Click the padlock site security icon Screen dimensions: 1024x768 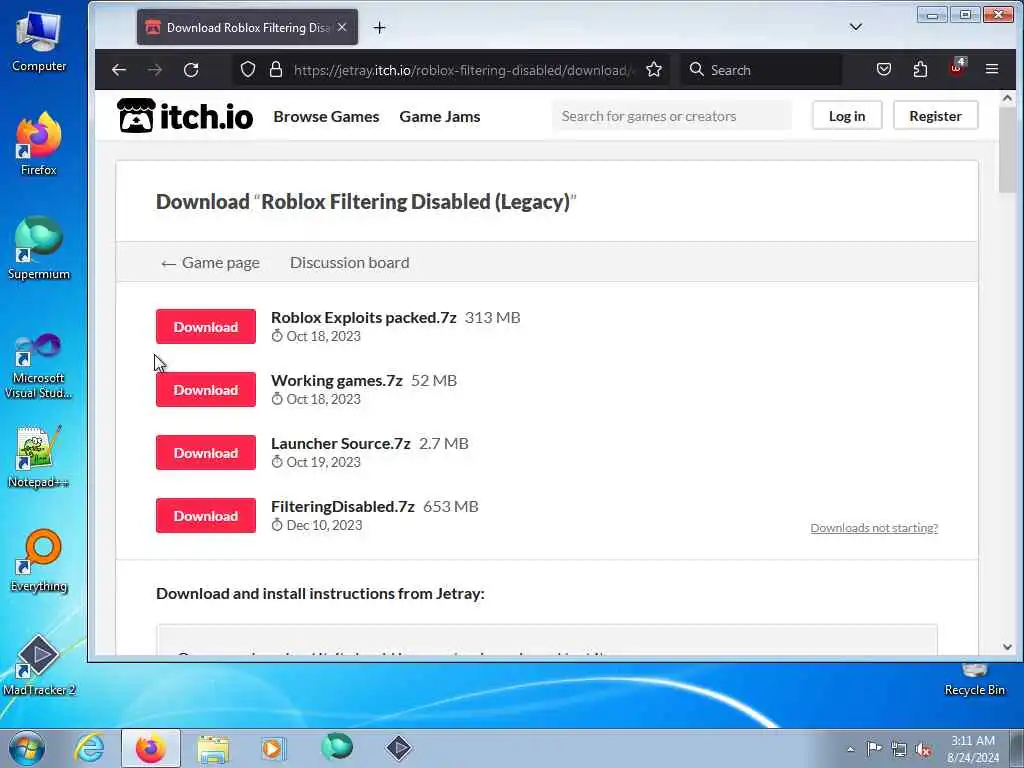tap(276, 70)
